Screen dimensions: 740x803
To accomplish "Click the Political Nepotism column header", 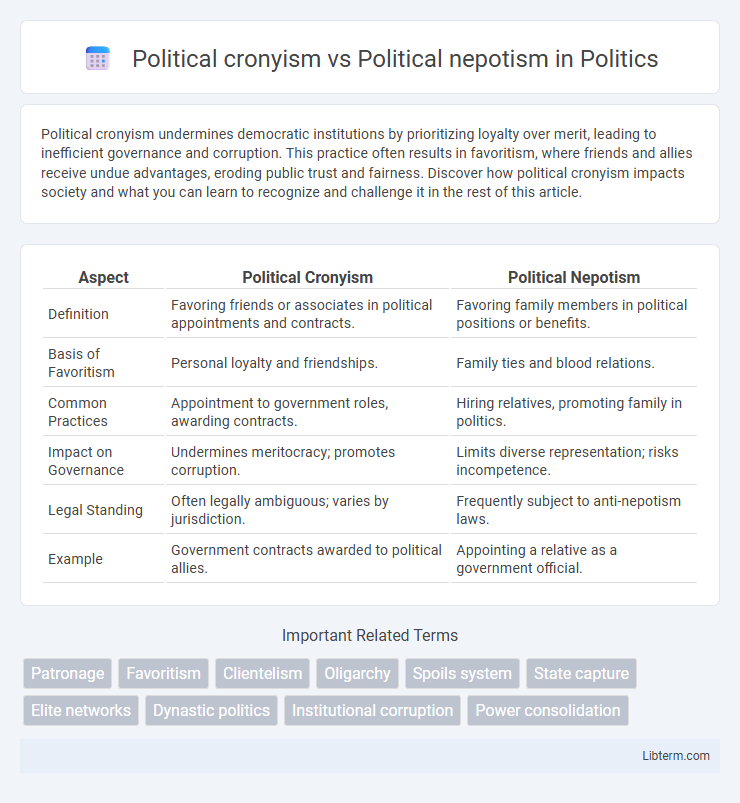I will pyautogui.click(x=574, y=277).
